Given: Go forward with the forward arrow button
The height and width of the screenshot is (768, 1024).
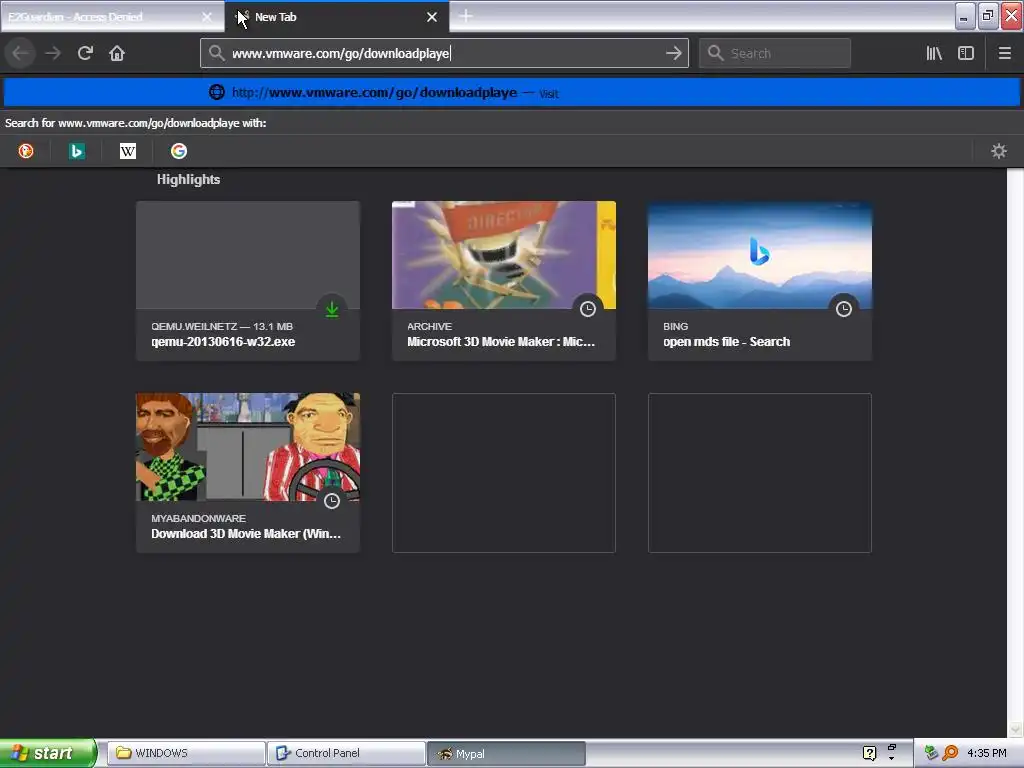Looking at the screenshot, I should pyautogui.click(x=53, y=53).
